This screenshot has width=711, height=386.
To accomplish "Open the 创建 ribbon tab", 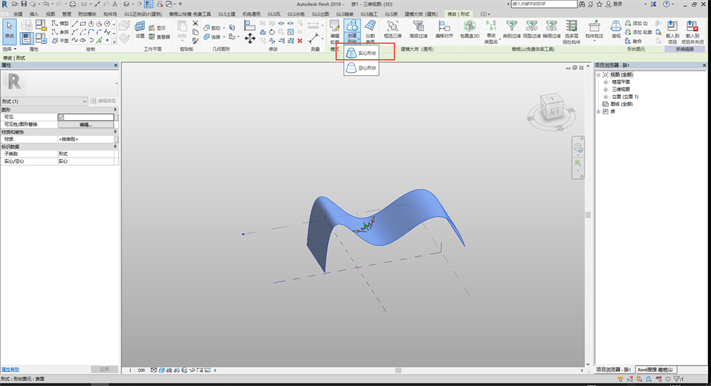I will pyautogui.click(x=18, y=14).
